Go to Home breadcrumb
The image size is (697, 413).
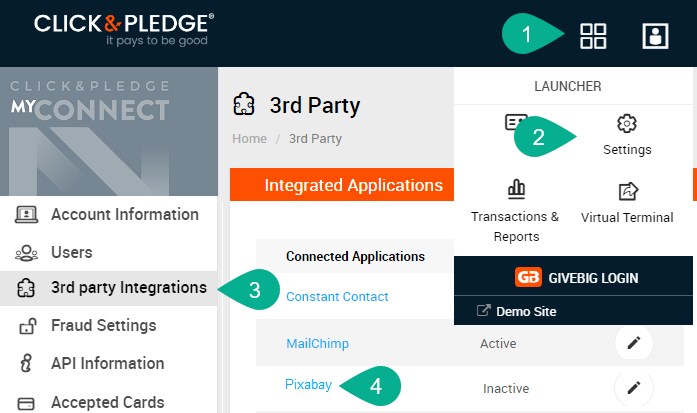click(249, 139)
